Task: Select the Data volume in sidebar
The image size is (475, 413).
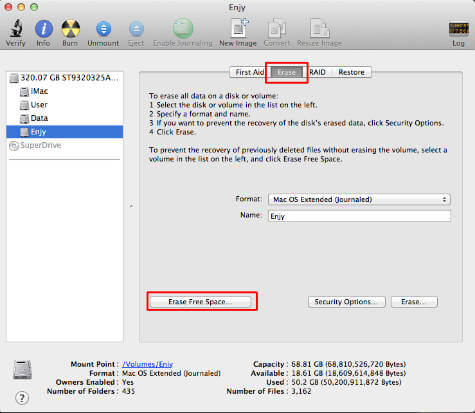Action: tap(65, 118)
